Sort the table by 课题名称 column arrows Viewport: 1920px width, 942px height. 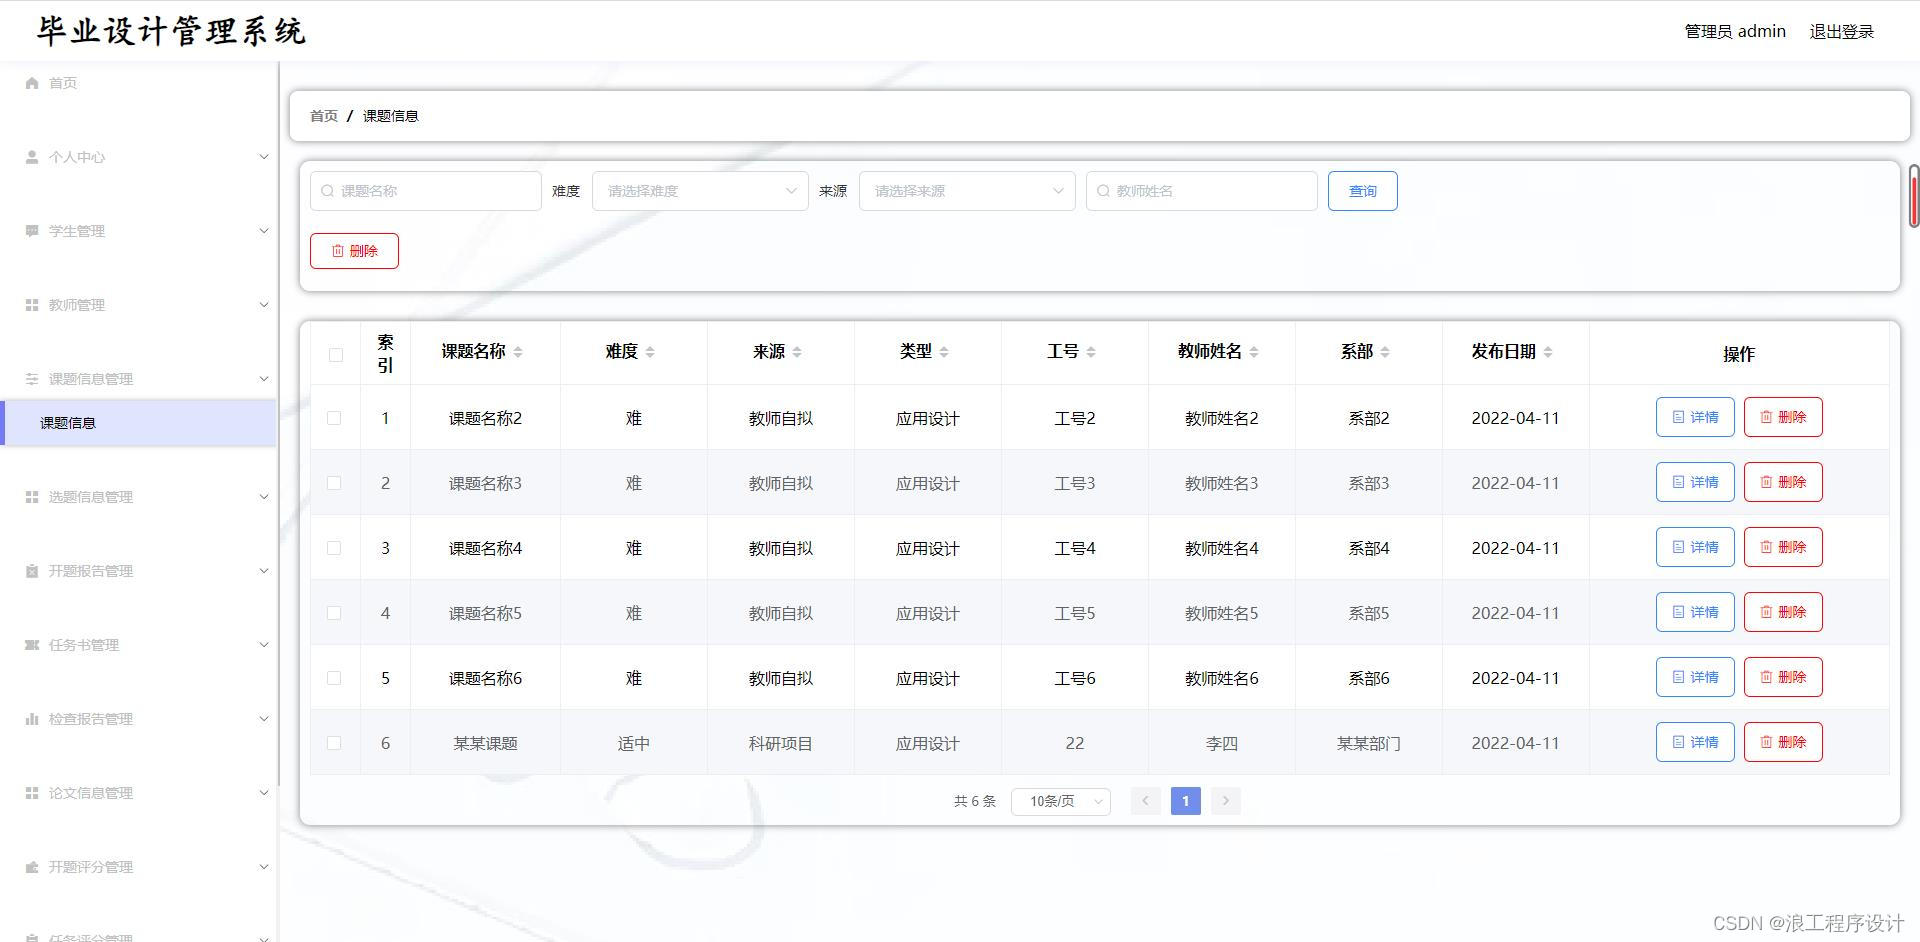tap(518, 352)
